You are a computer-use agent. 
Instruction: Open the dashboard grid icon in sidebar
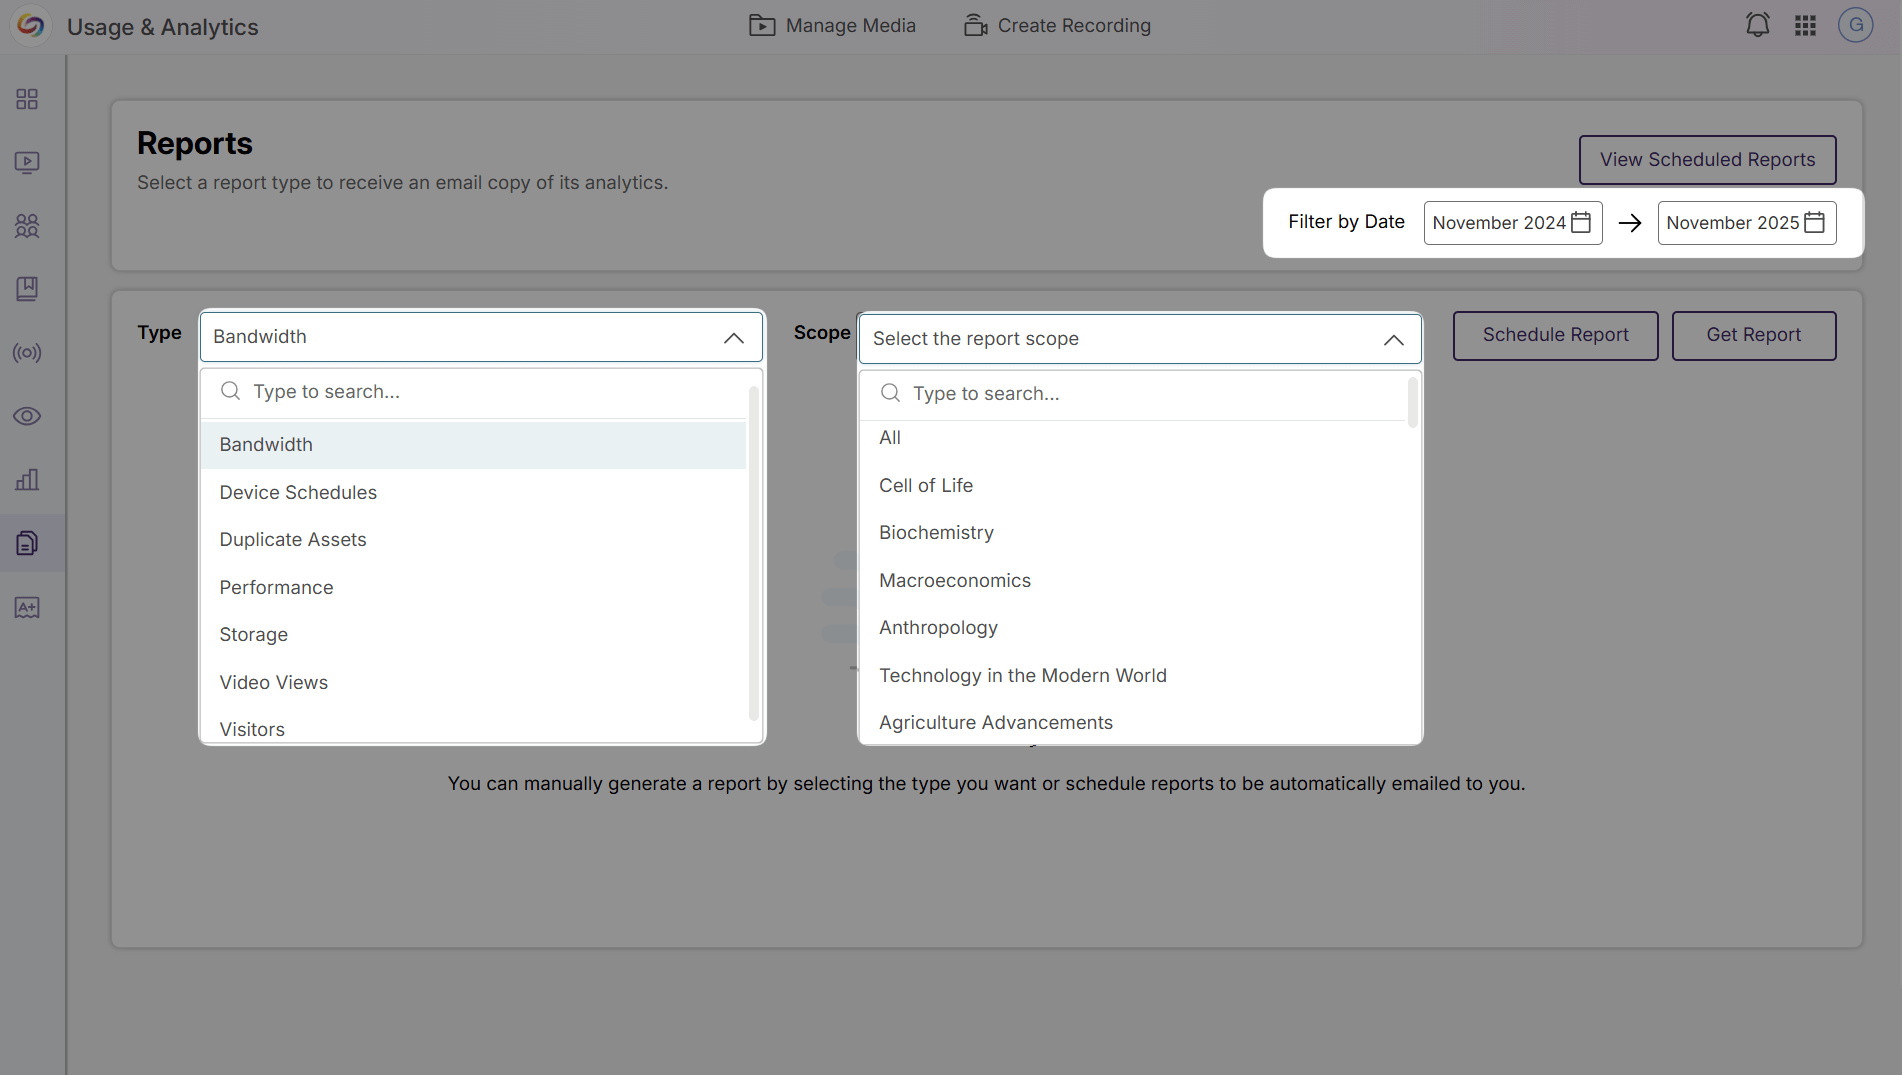27,99
